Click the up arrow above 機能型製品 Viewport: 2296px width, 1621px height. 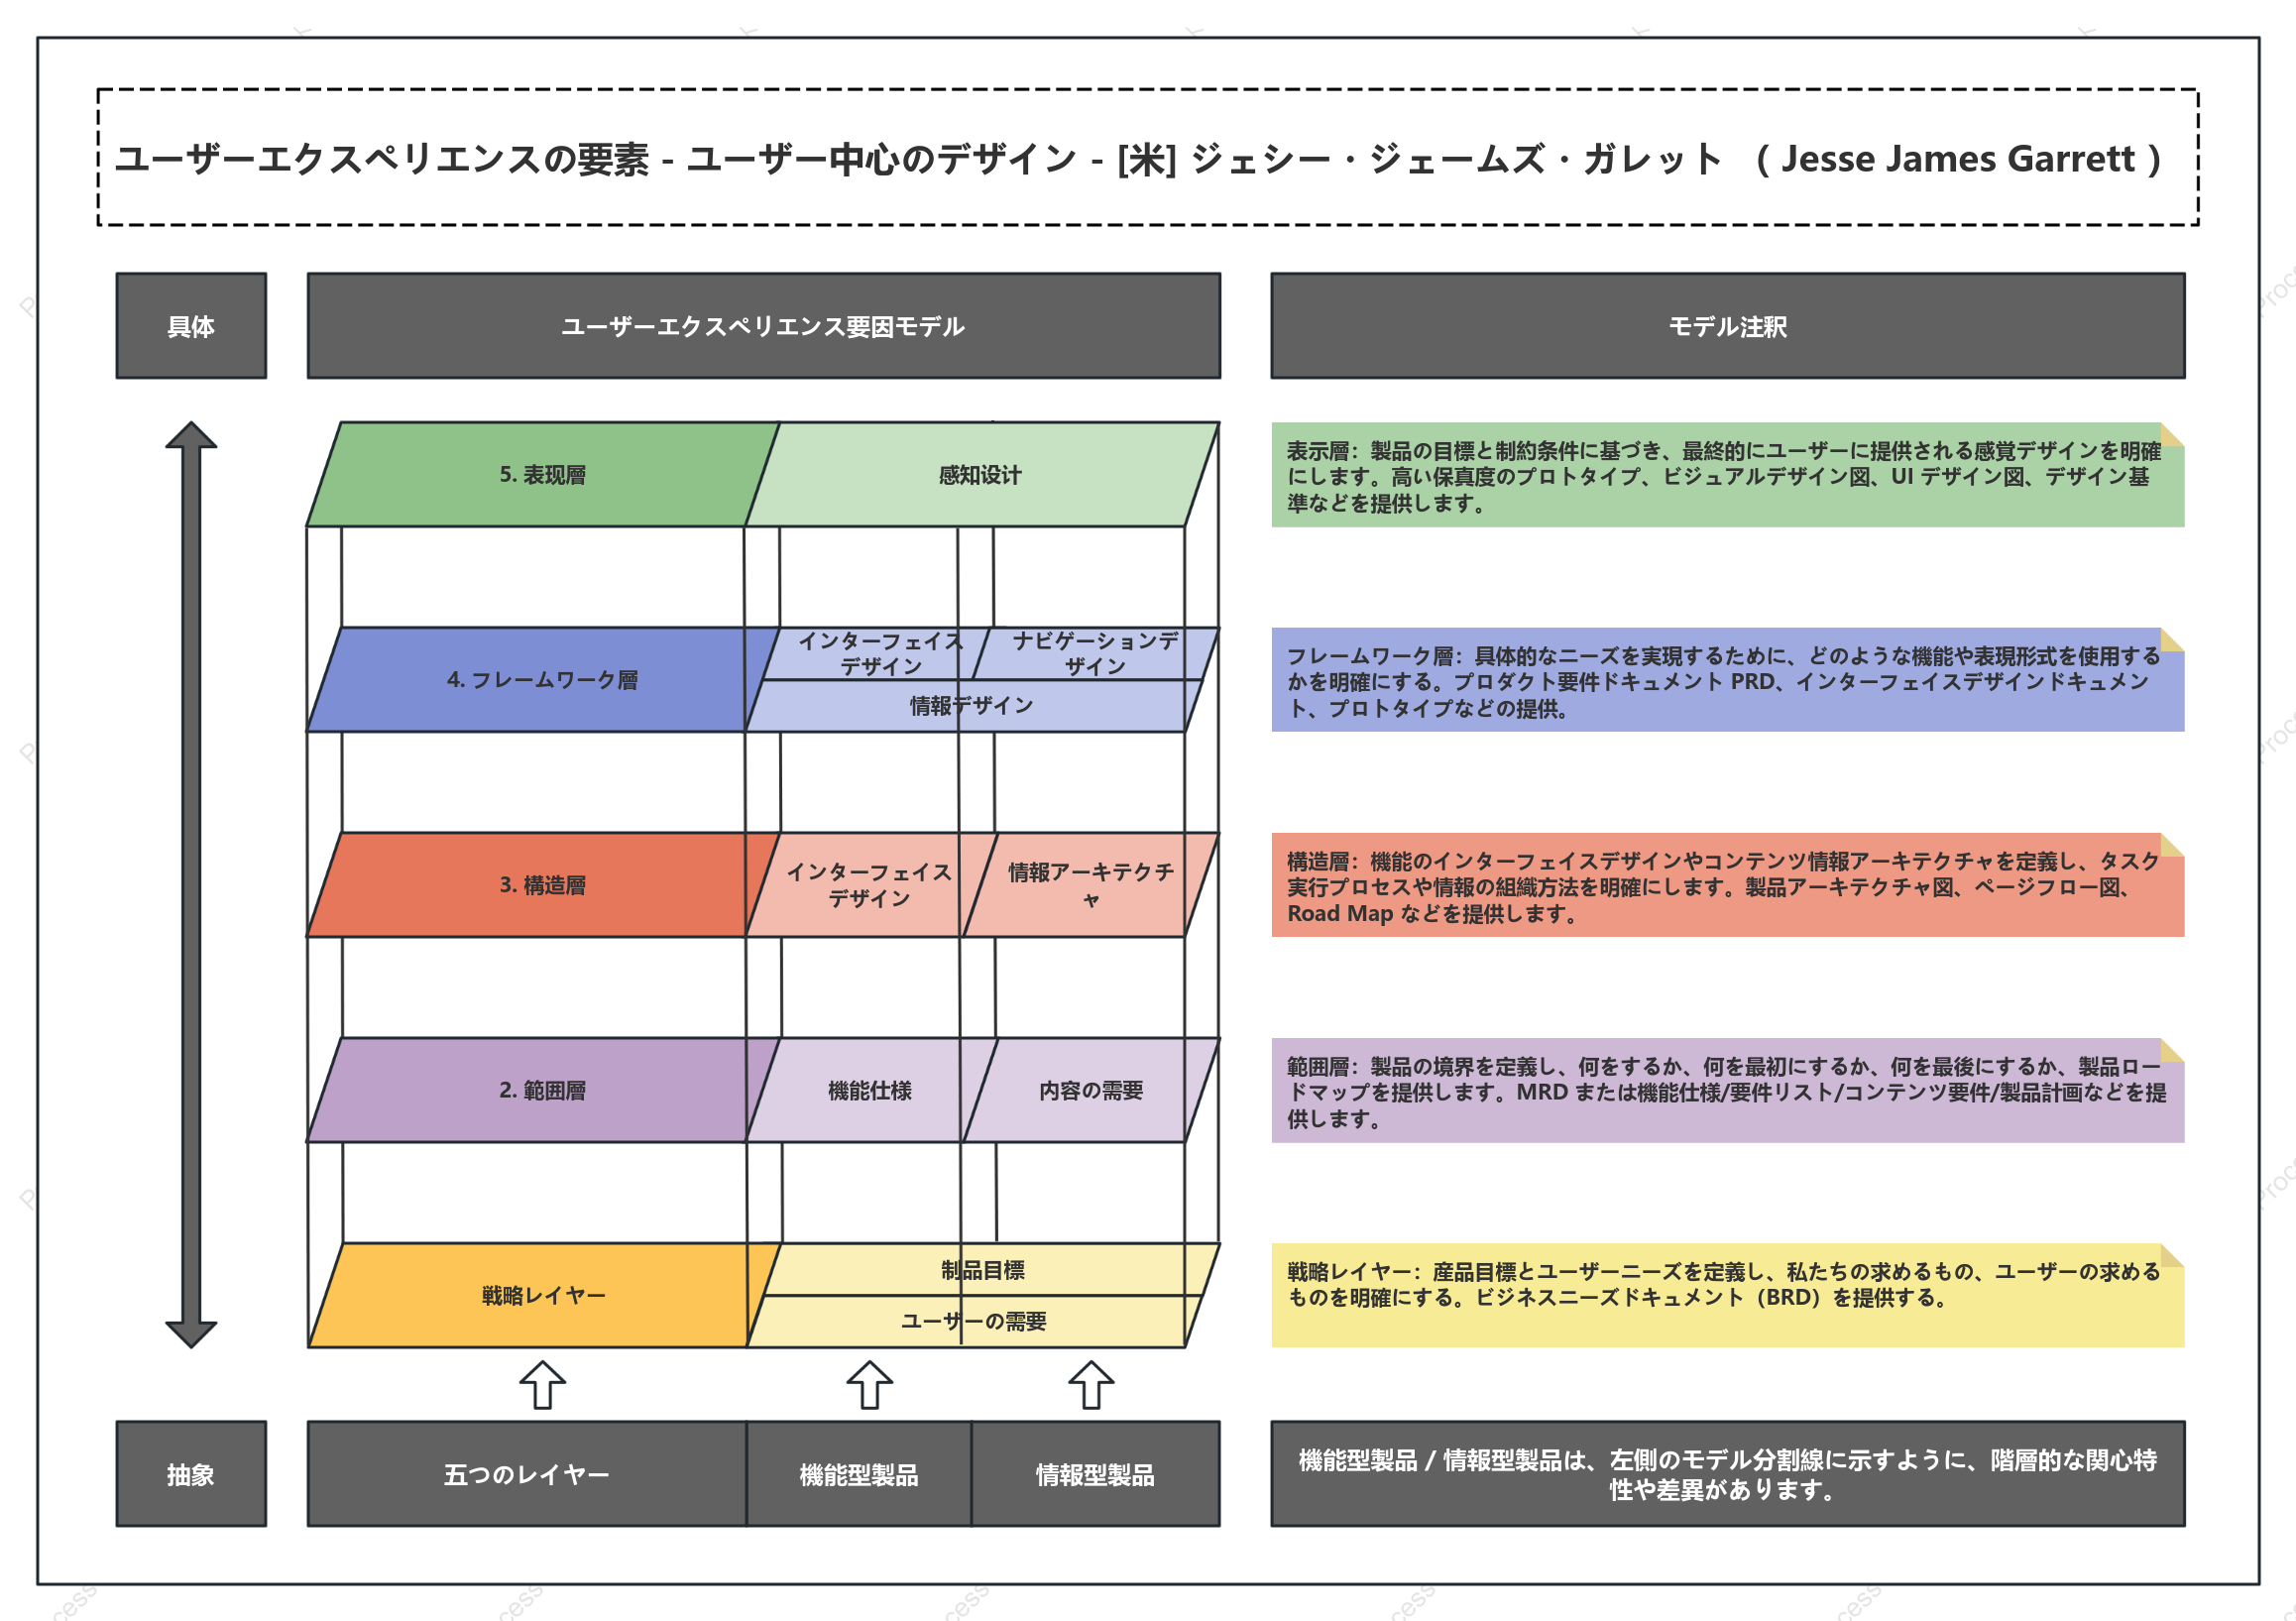(x=869, y=1385)
